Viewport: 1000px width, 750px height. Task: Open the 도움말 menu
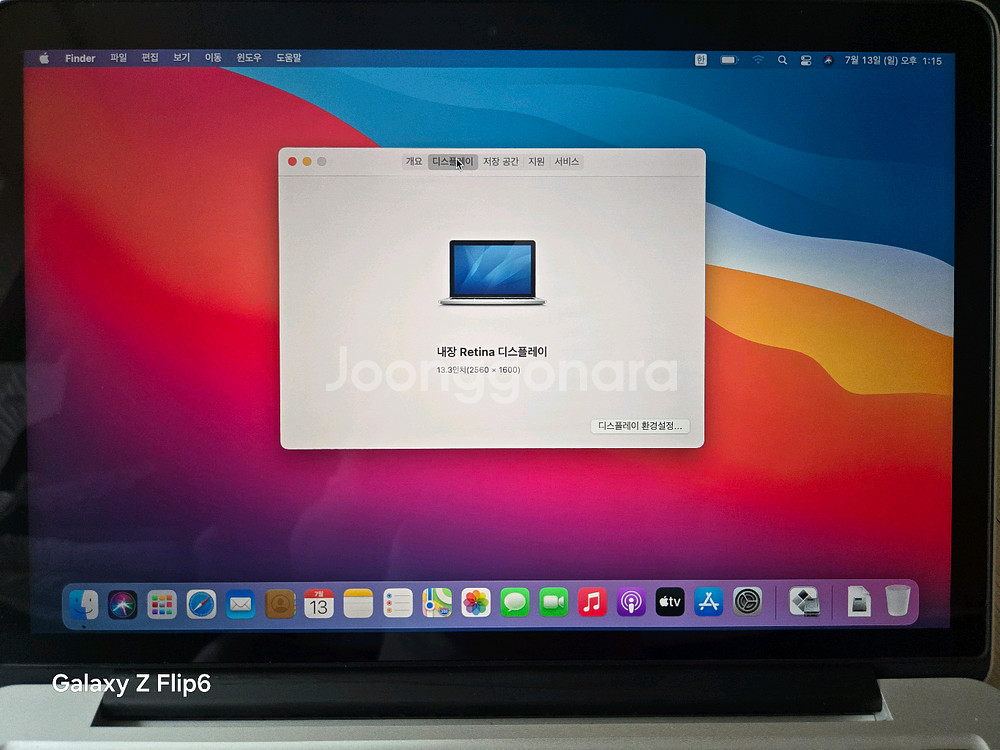(x=288, y=57)
